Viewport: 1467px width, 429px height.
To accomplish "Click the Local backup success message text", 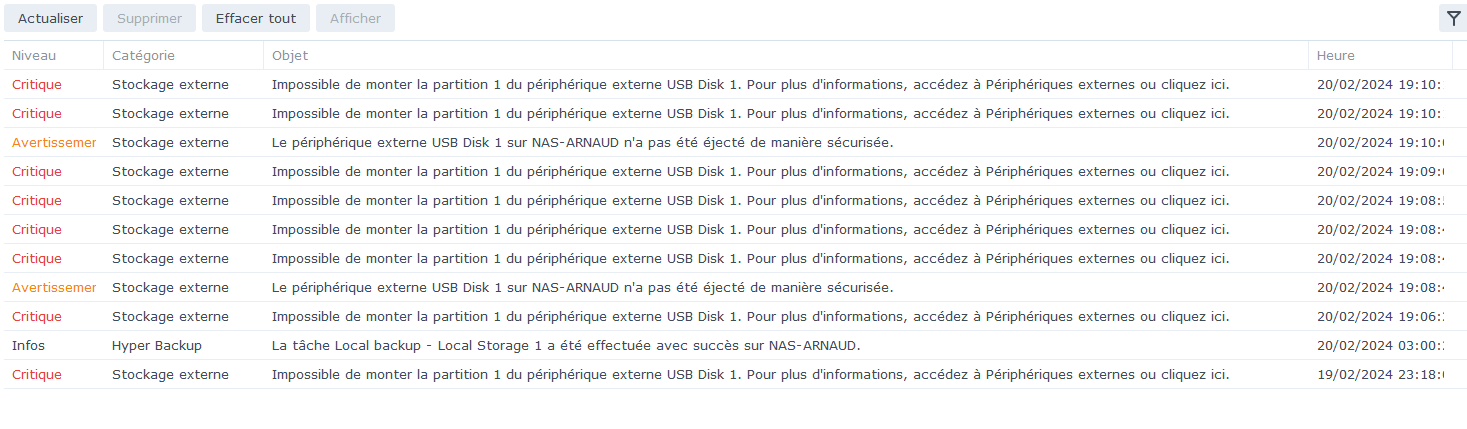I will [566, 346].
